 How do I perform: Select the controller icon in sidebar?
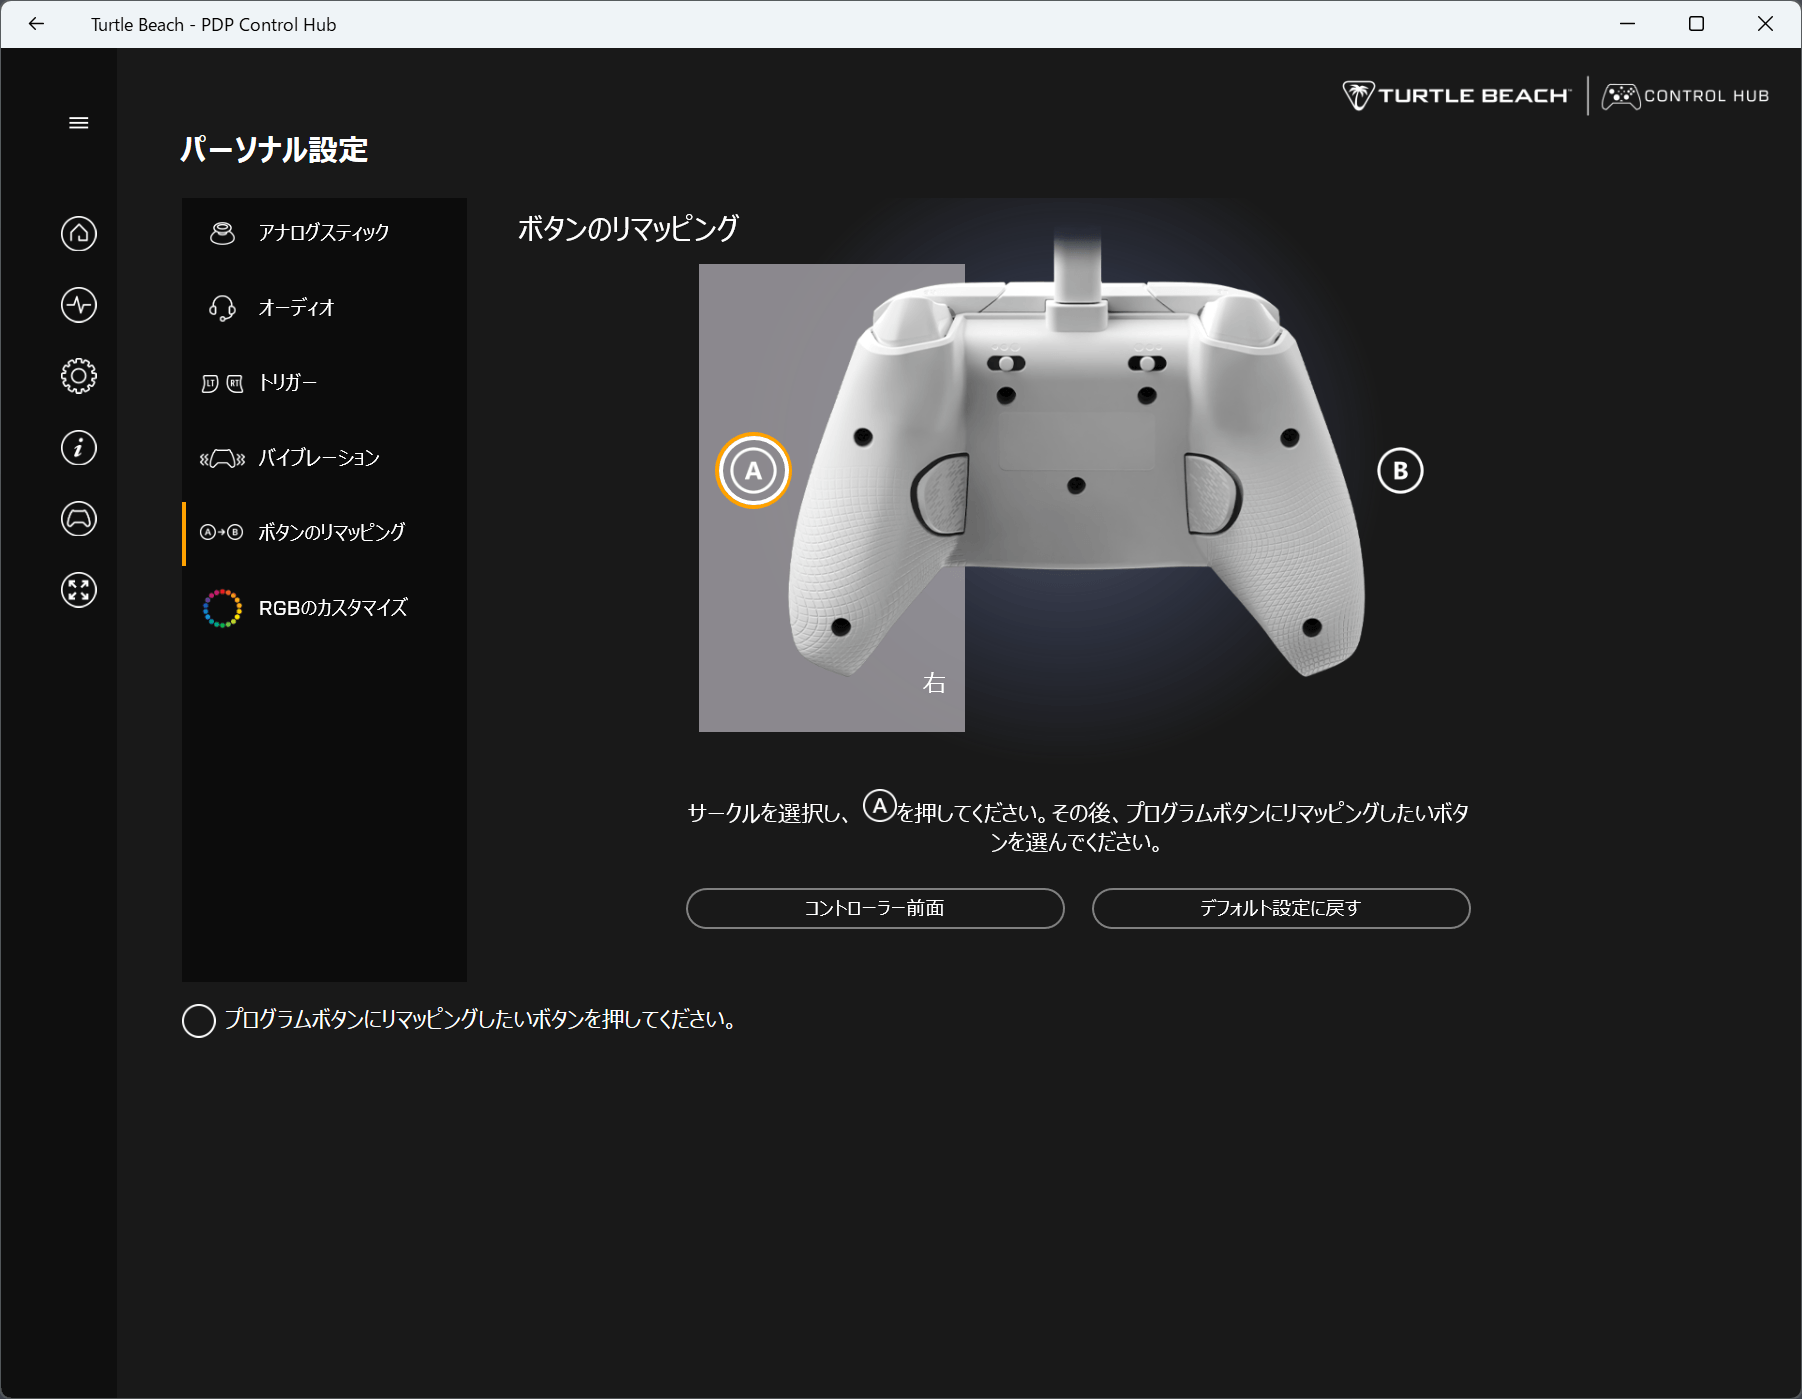pos(78,519)
